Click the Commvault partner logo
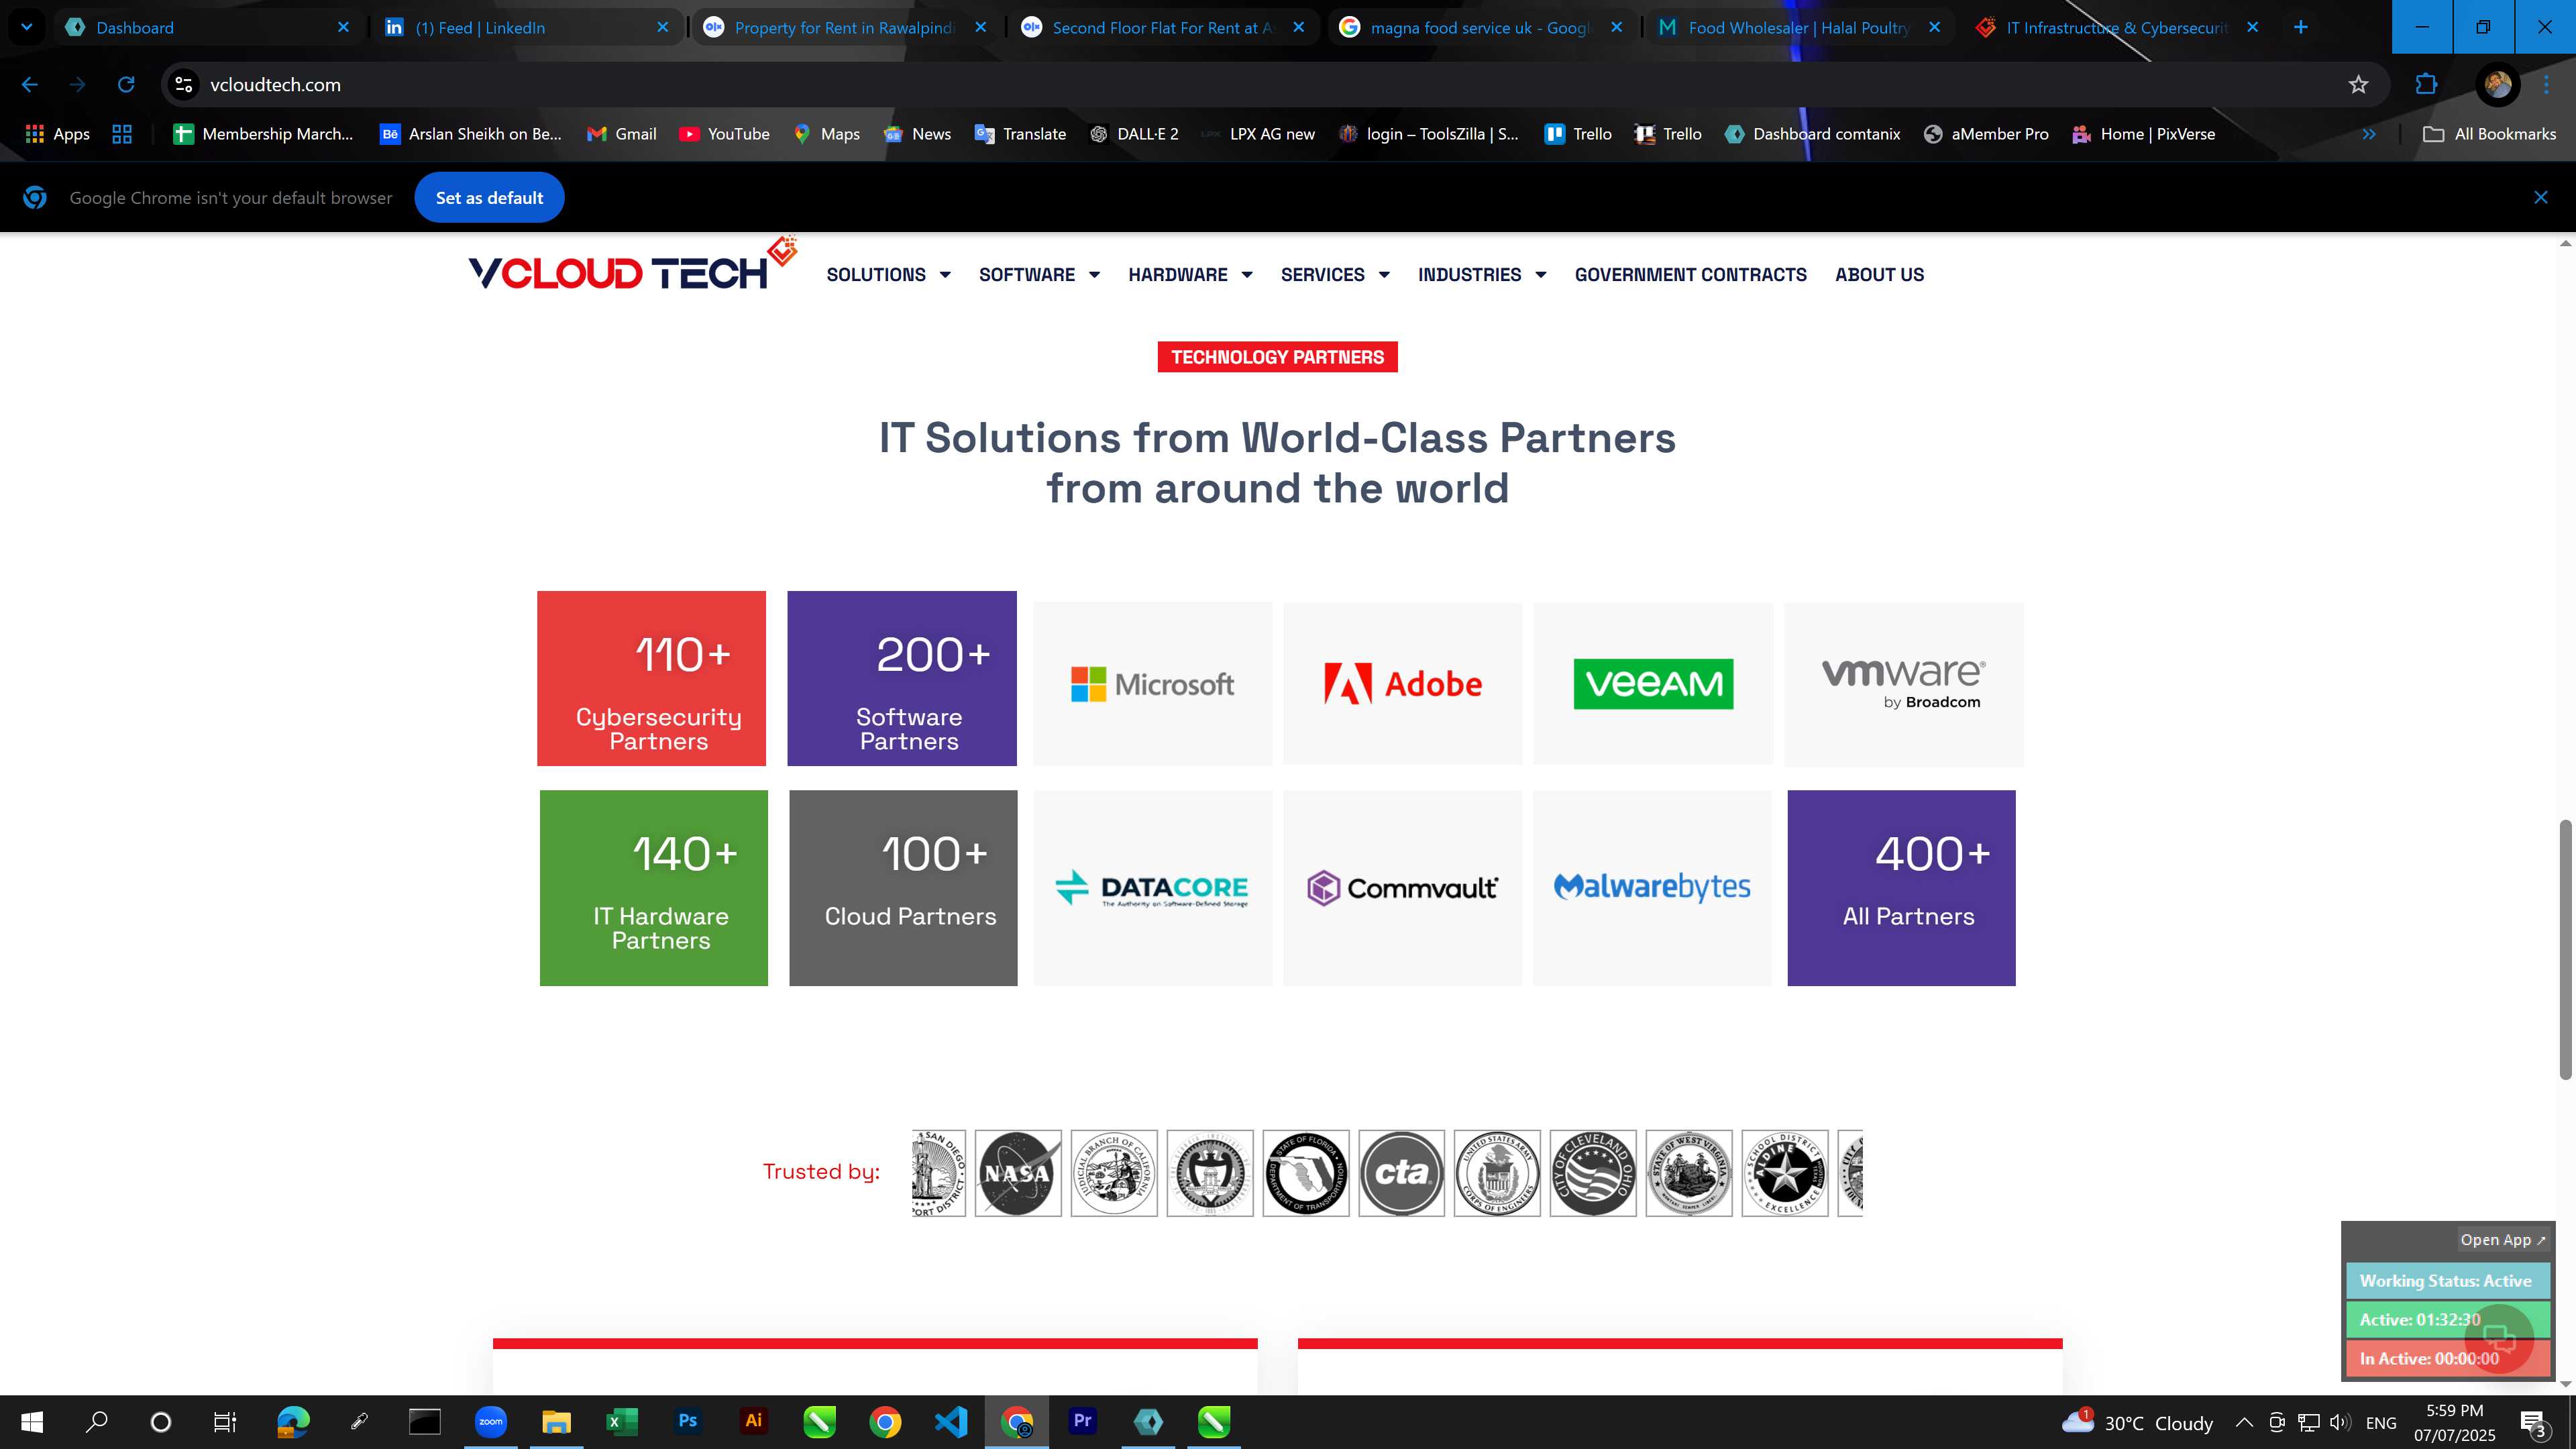This screenshot has height=1449, width=2576. [x=1402, y=888]
